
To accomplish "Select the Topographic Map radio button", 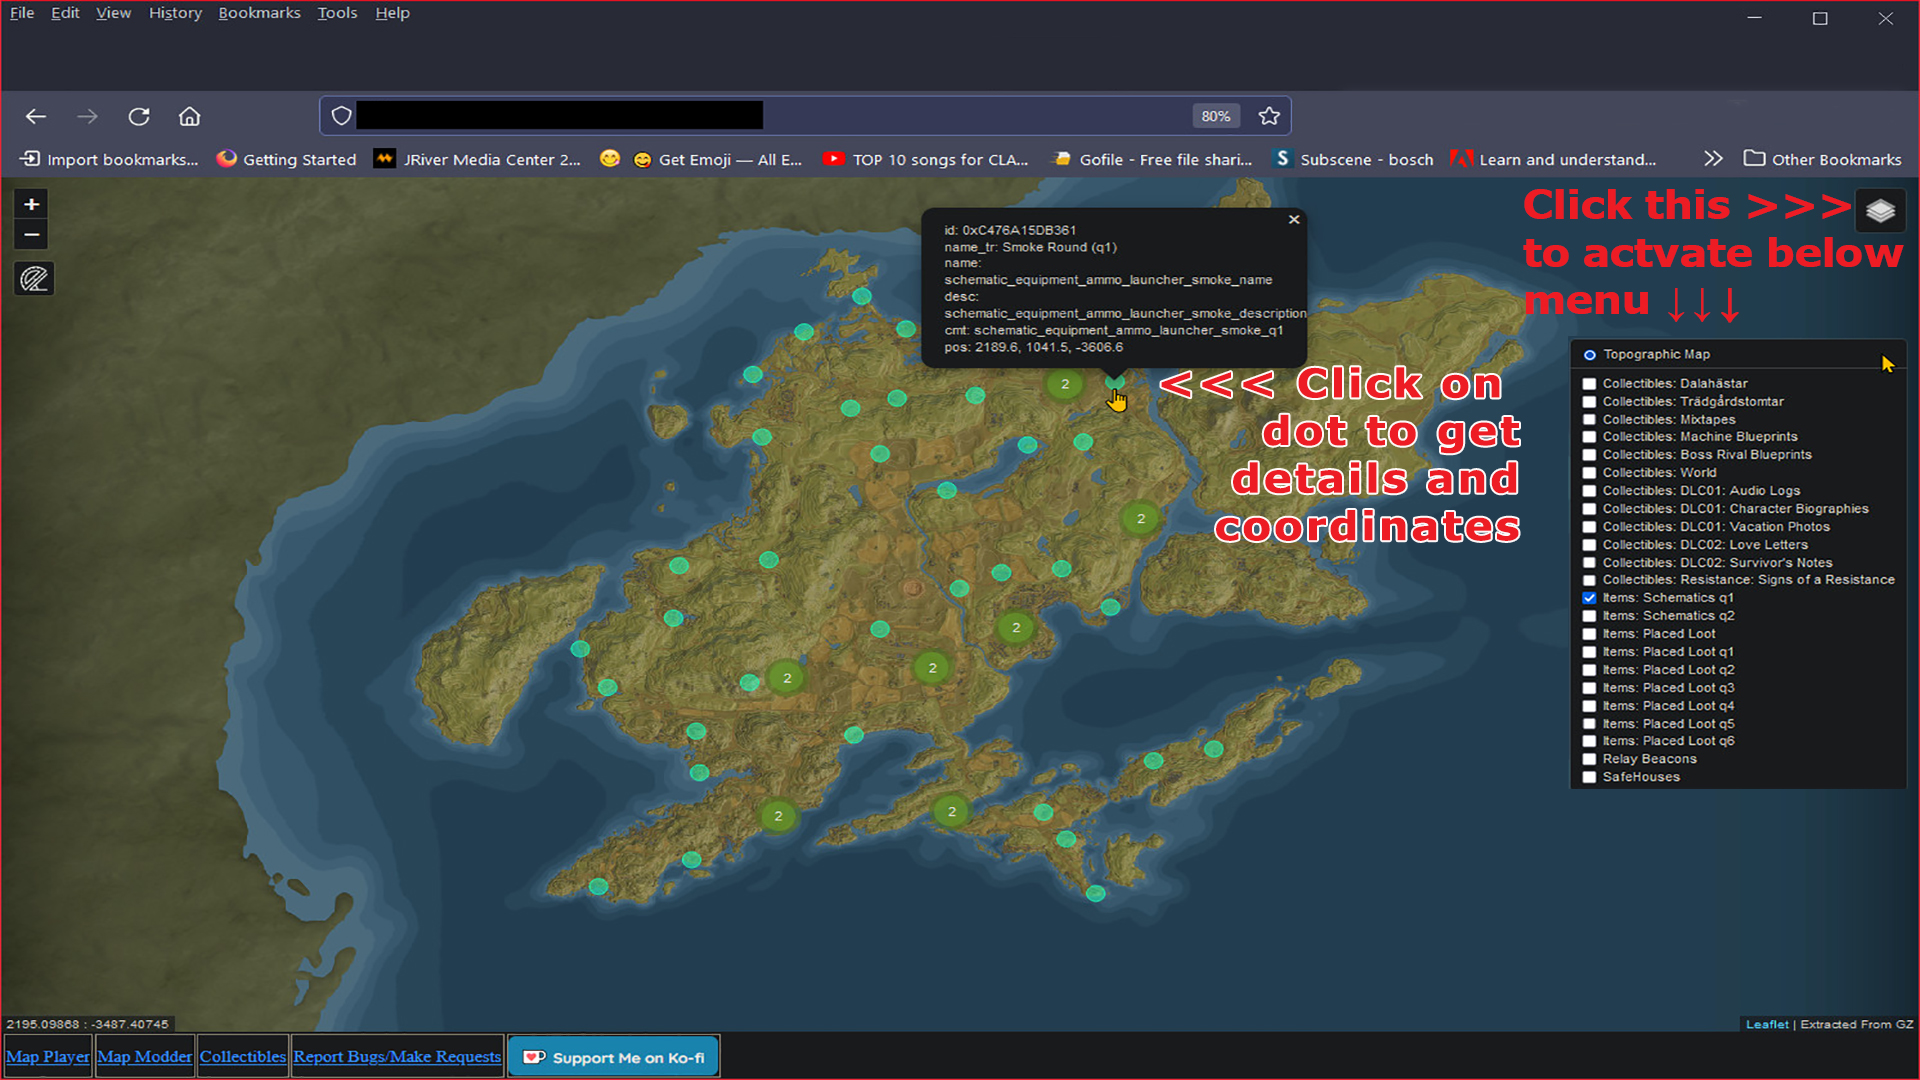I will (1589, 355).
